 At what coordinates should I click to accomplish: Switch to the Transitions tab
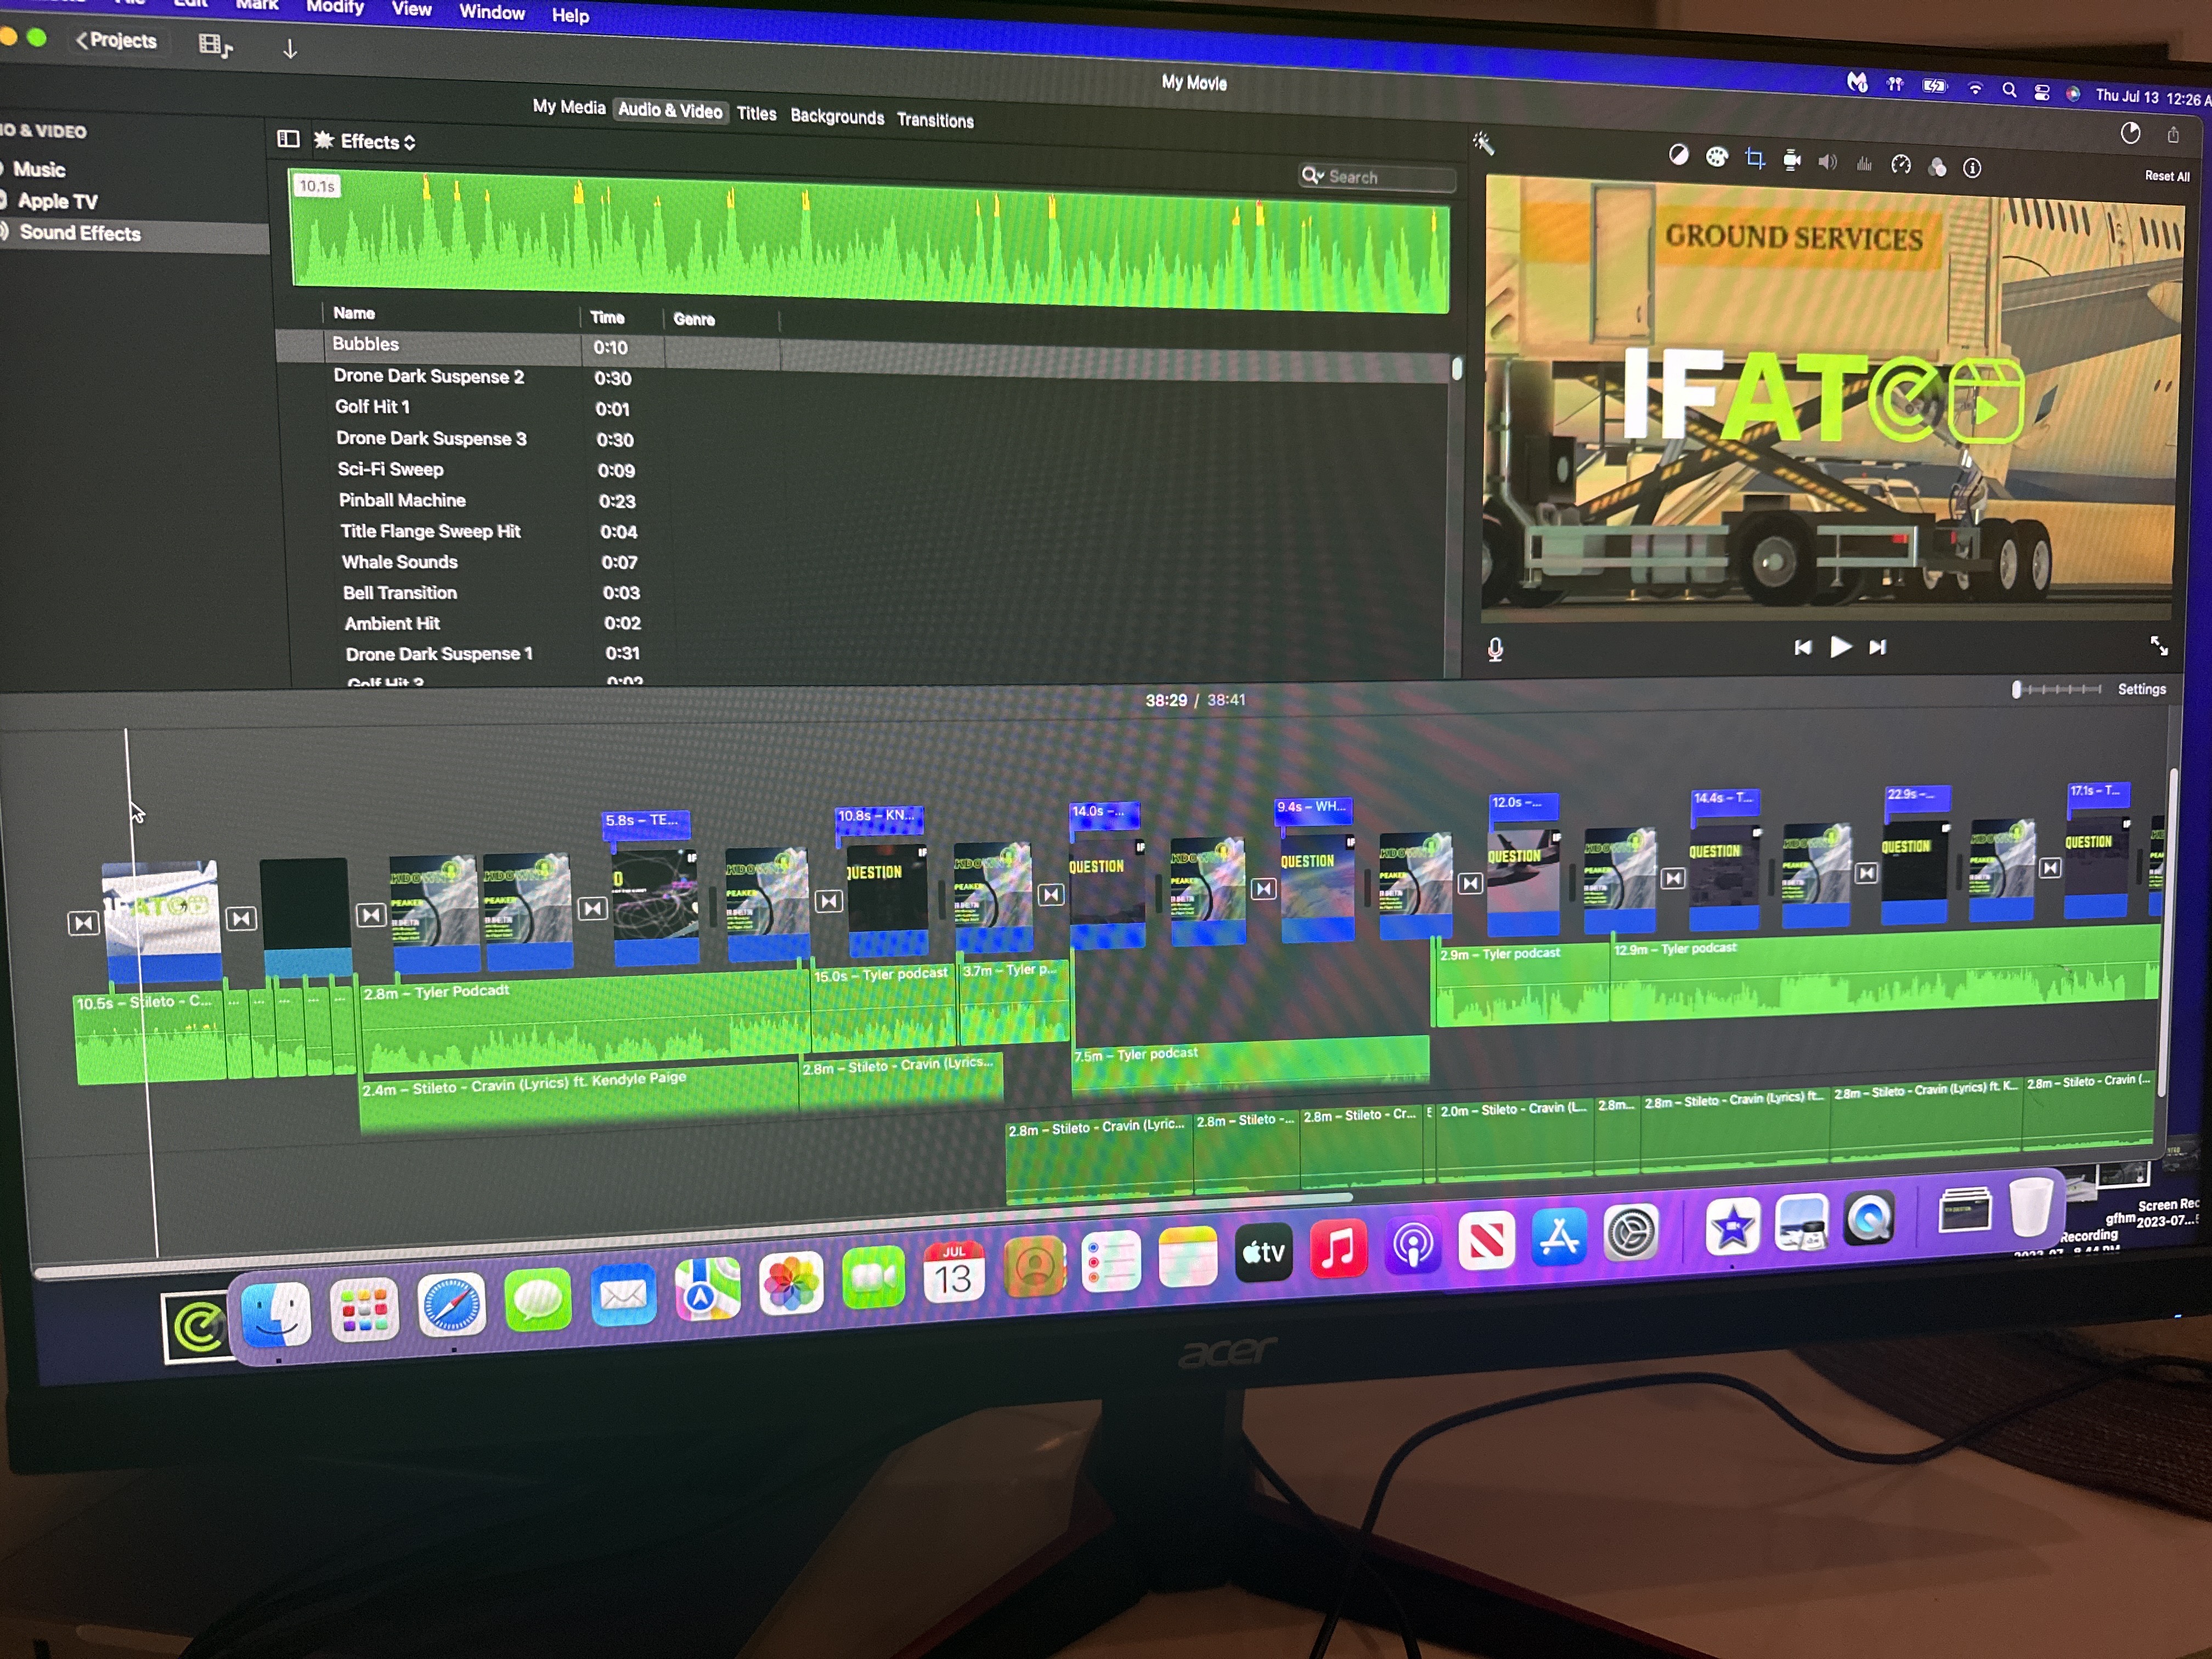tap(935, 120)
